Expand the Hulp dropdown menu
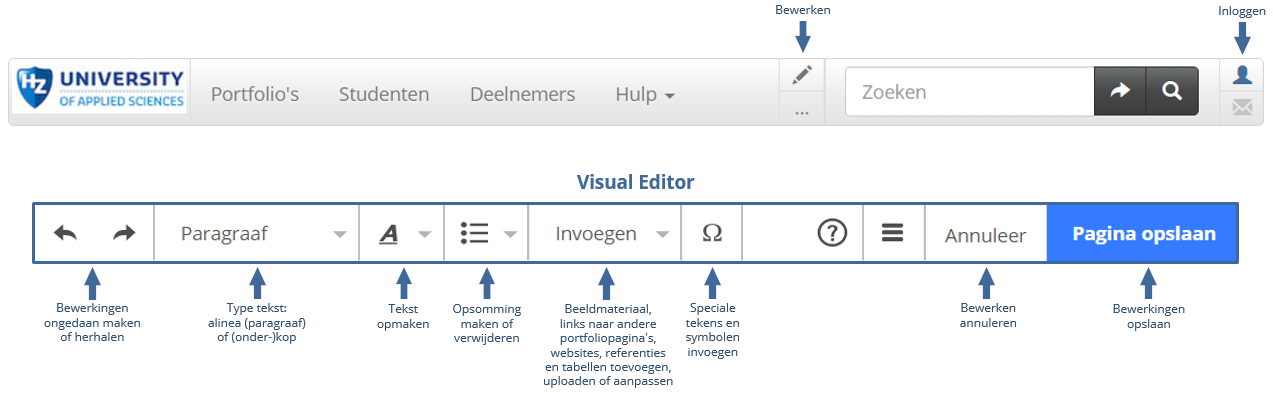Viewport: 1273px width, 393px height. pyautogui.click(x=645, y=94)
